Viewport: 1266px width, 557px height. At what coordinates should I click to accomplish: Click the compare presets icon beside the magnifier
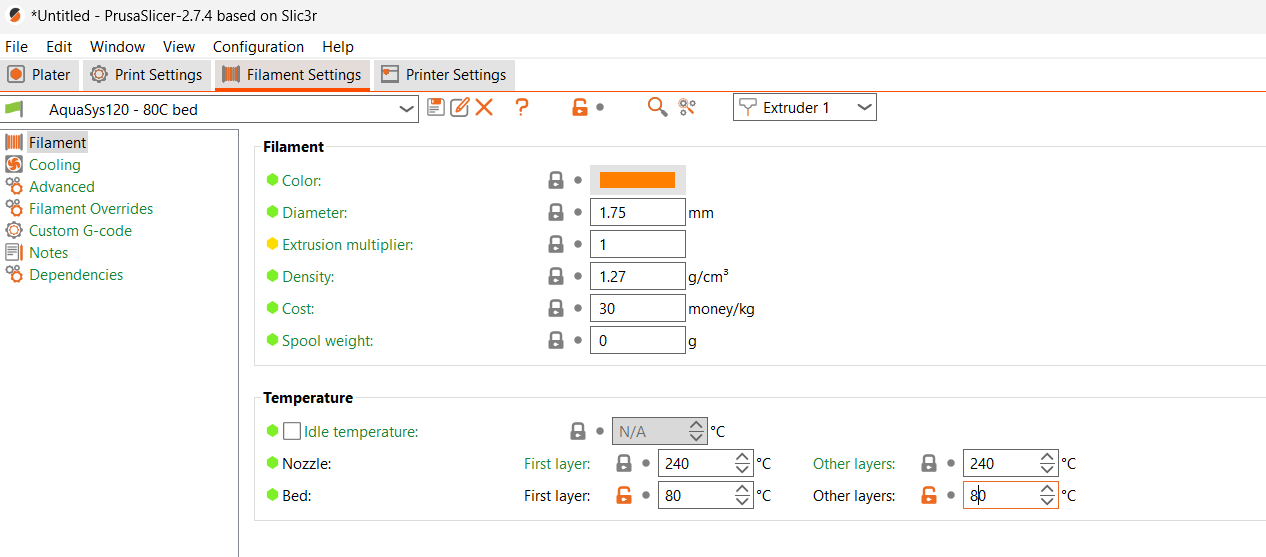click(x=686, y=107)
